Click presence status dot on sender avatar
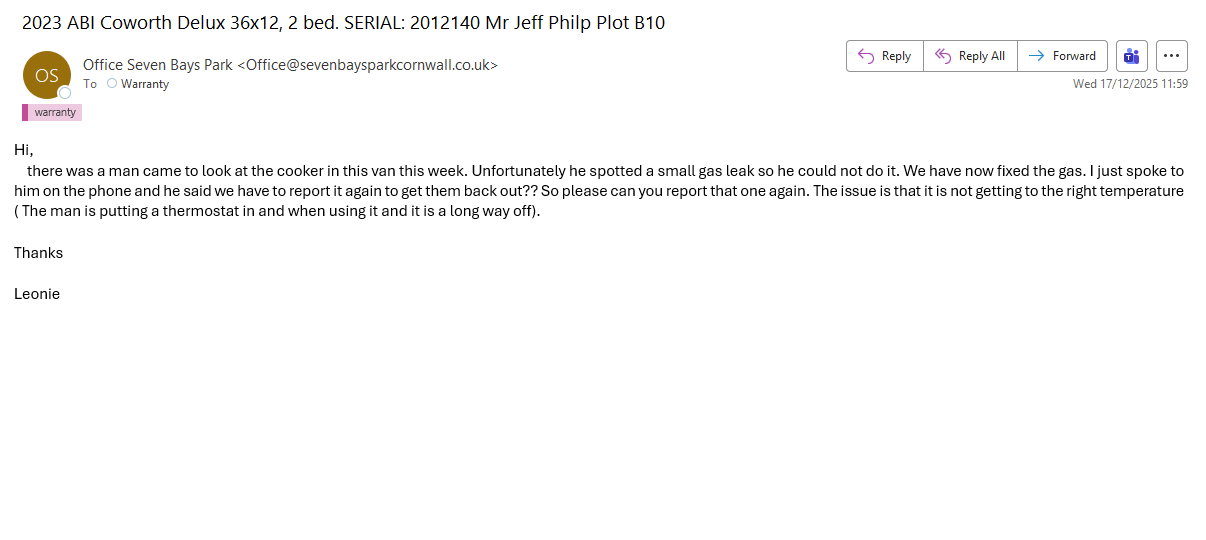The width and height of the screenshot is (1206, 540). pos(65,93)
